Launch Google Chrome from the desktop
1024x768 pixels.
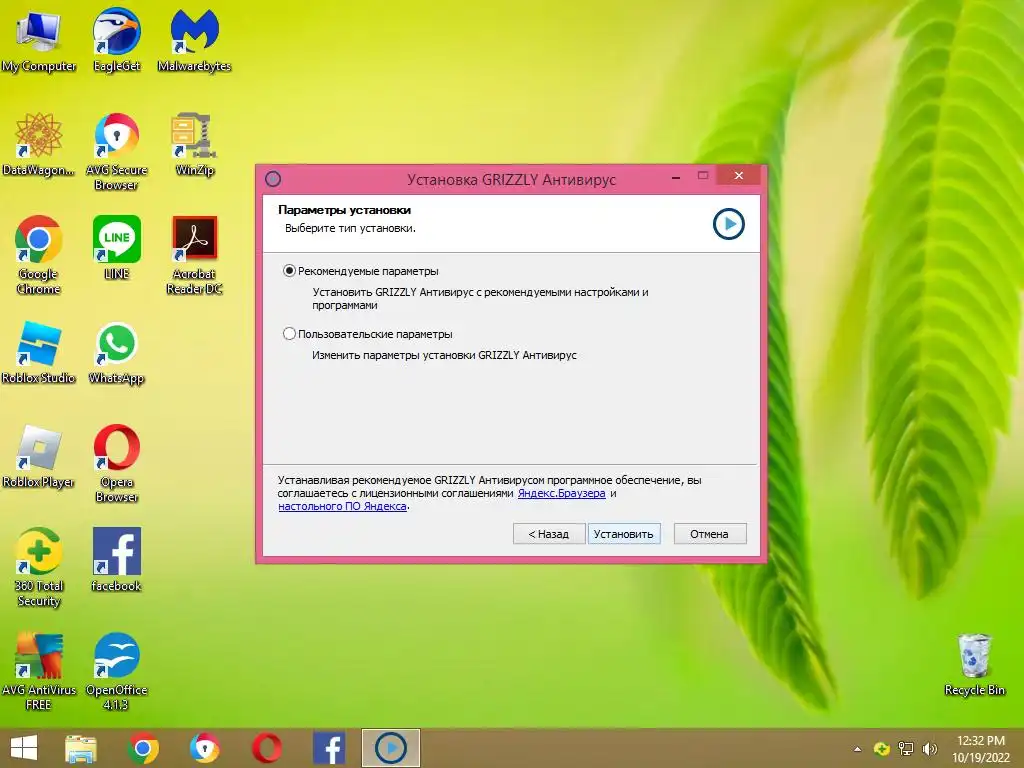[x=39, y=255]
